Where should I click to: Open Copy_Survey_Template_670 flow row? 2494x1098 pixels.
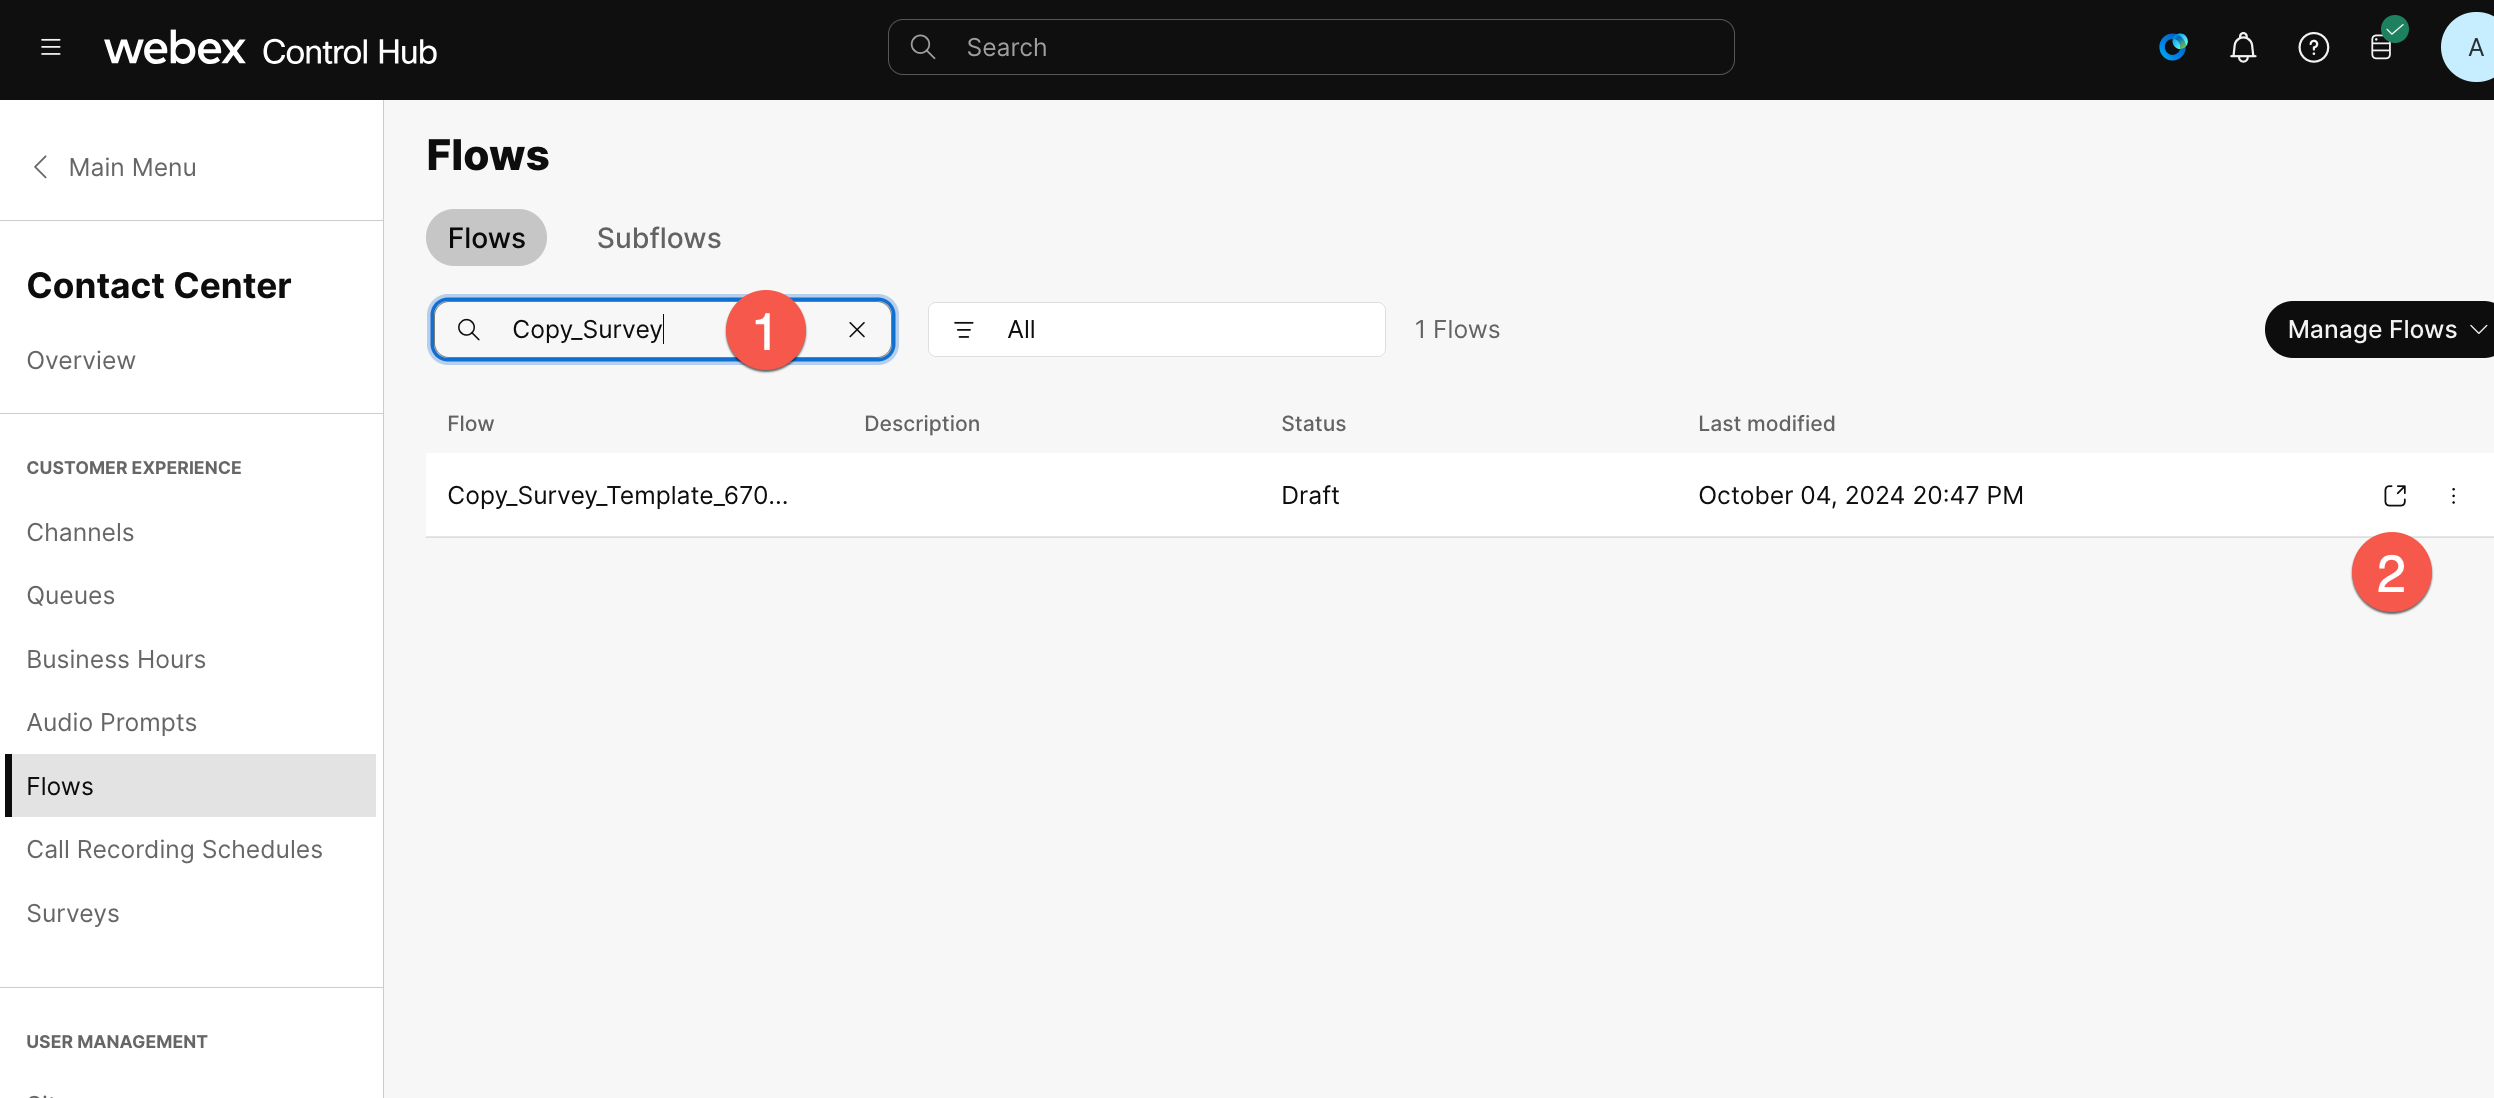(617, 495)
